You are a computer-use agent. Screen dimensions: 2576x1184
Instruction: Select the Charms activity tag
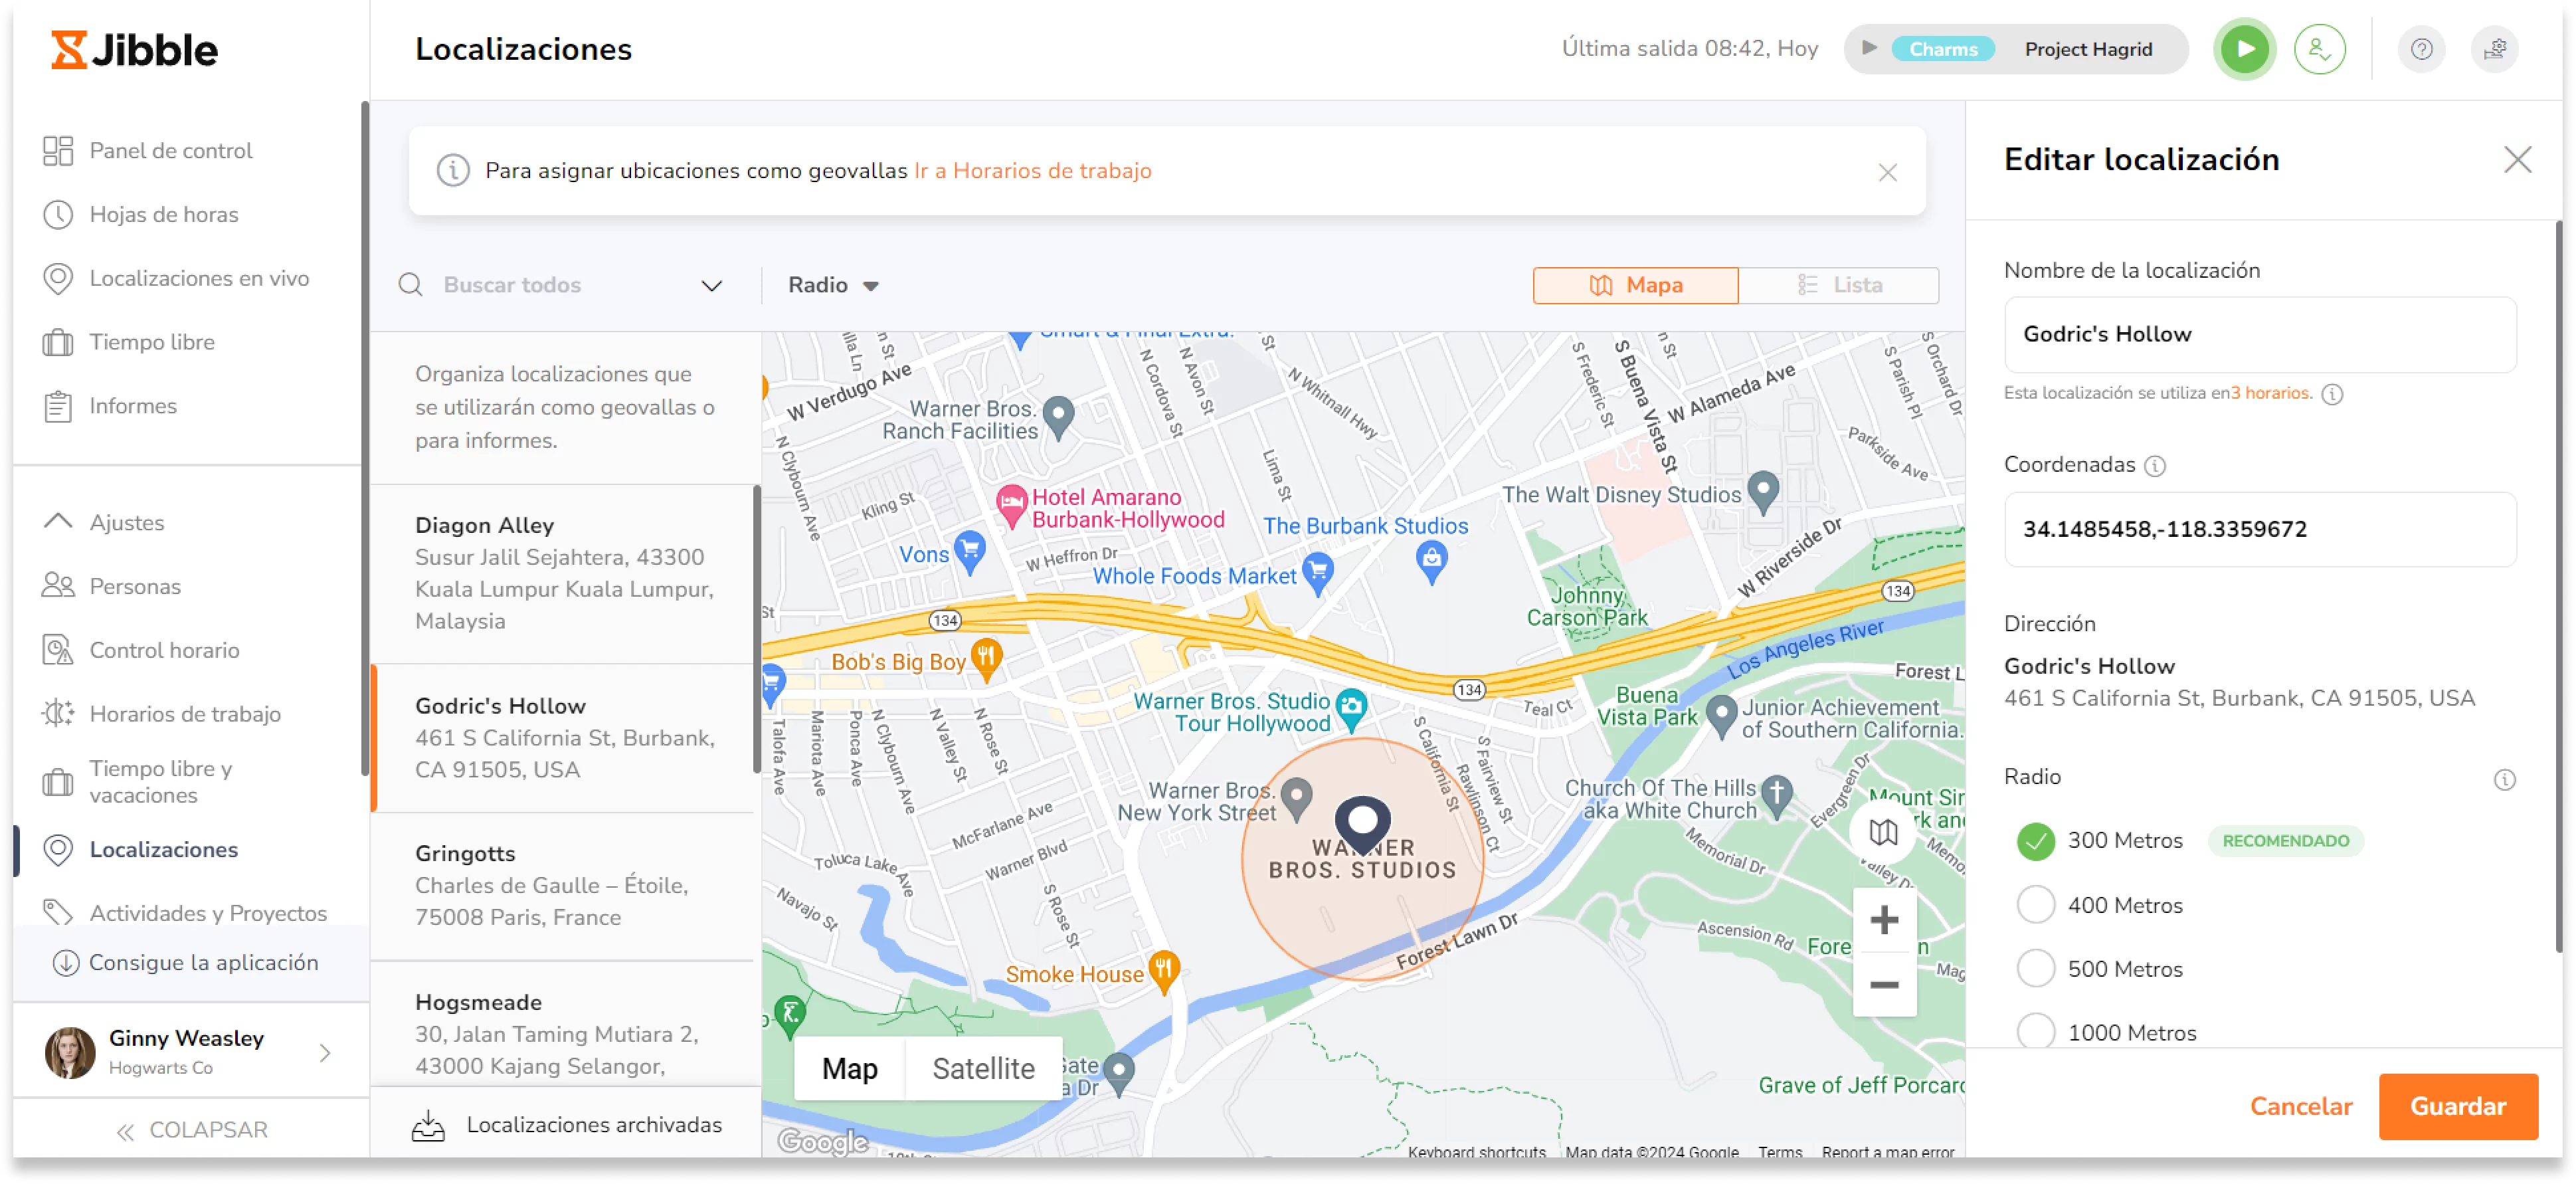click(1942, 49)
